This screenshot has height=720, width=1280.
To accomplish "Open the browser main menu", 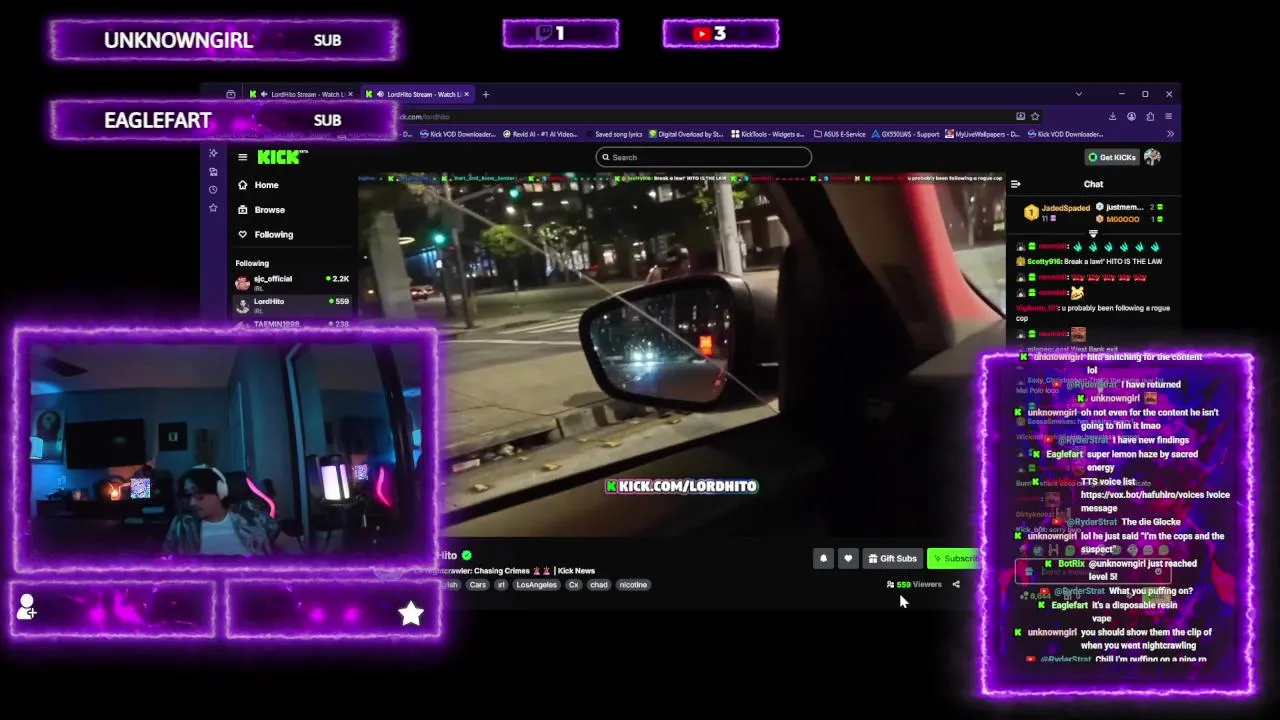I will point(1169,116).
